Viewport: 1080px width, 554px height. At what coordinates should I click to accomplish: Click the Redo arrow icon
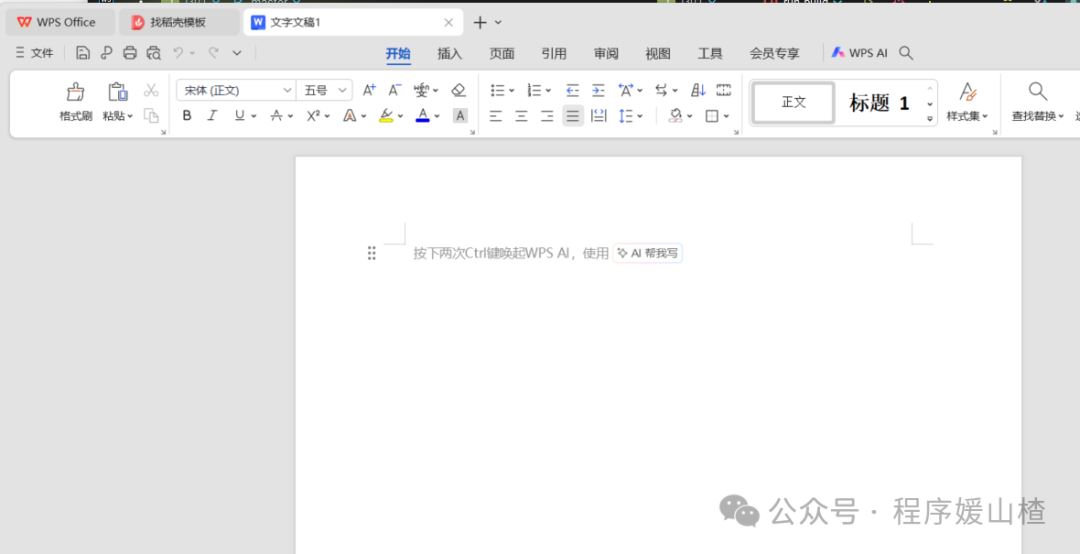pyautogui.click(x=214, y=53)
